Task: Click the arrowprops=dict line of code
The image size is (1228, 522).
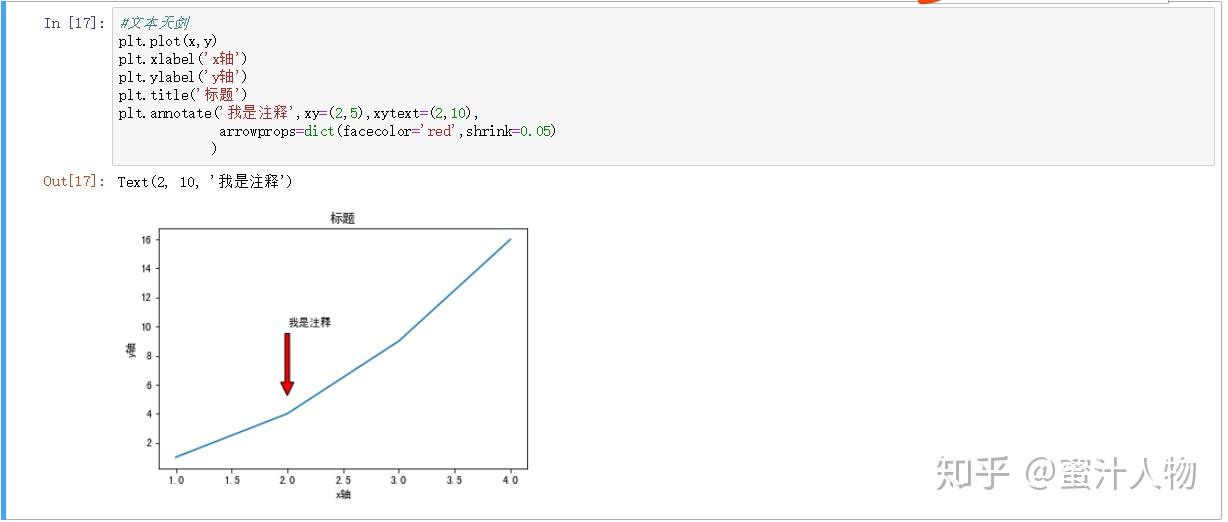Action: 387,131
